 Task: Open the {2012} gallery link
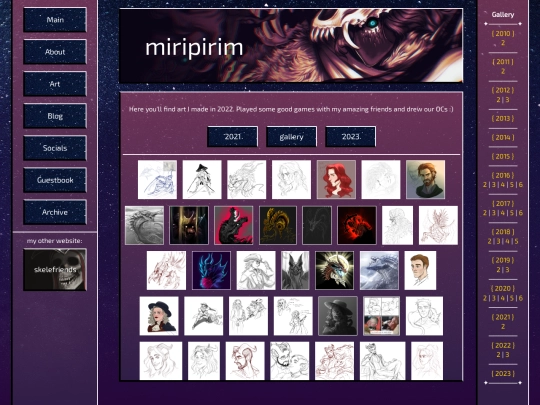503,90
